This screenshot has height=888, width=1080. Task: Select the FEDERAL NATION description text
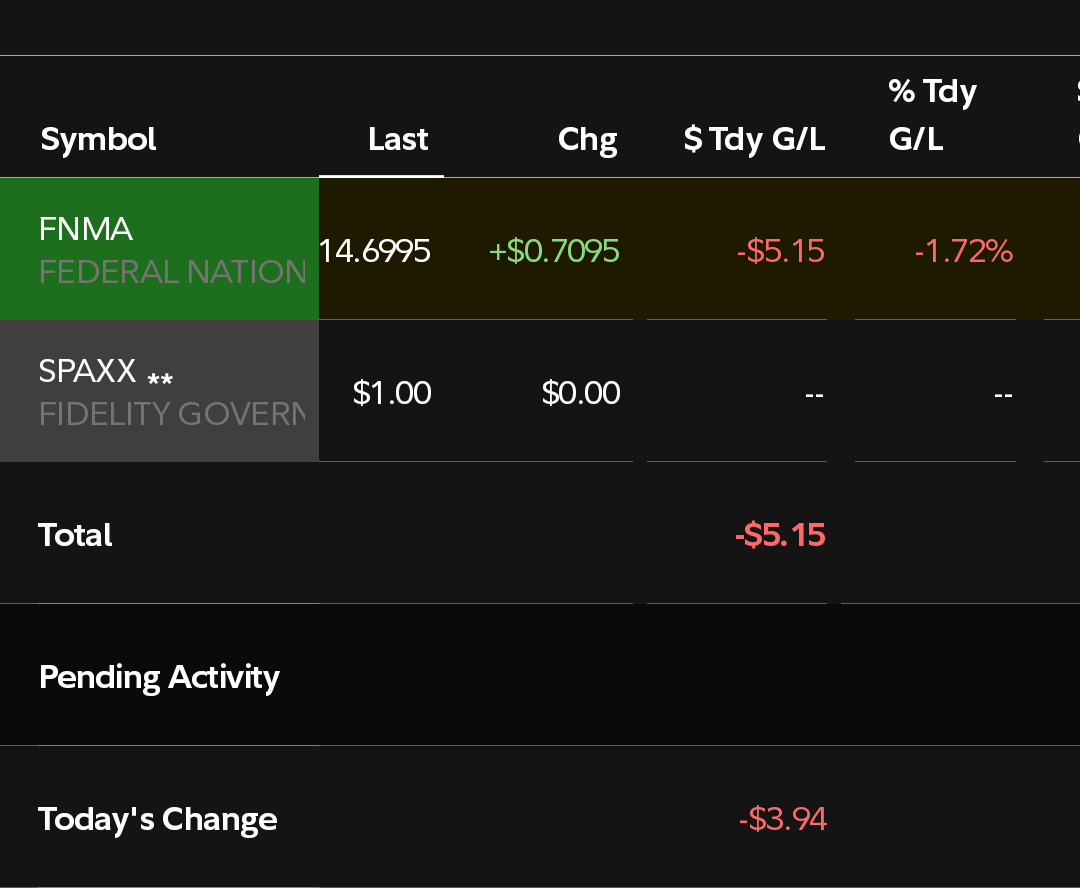coord(172,272)
